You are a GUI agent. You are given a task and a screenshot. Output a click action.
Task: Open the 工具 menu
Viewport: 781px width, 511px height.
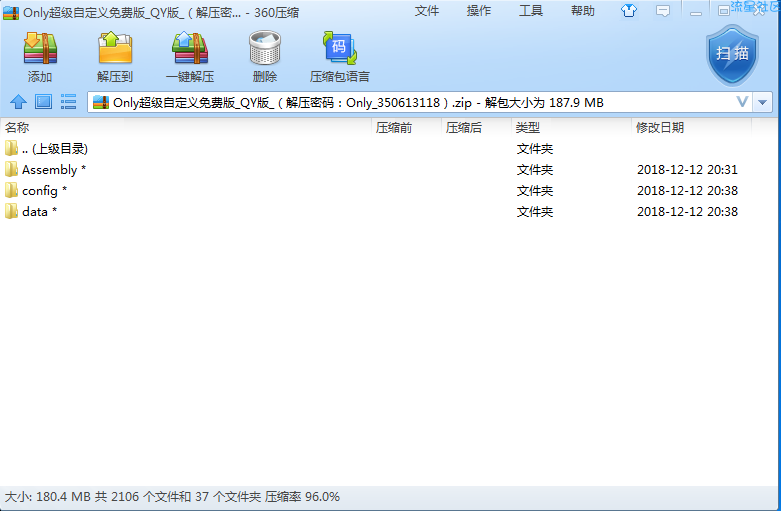tap(530, 11)
